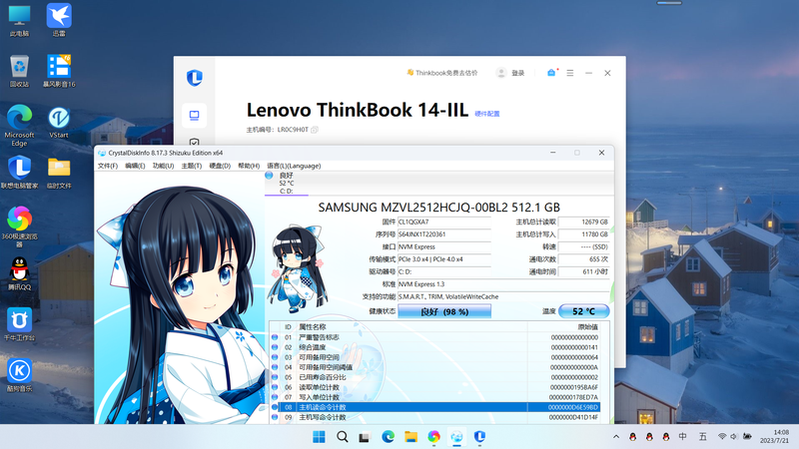The image size is (799, 449).
Task: Open the 语言(Language) menu
Action: pyautogui.click(x=294, y=166)
